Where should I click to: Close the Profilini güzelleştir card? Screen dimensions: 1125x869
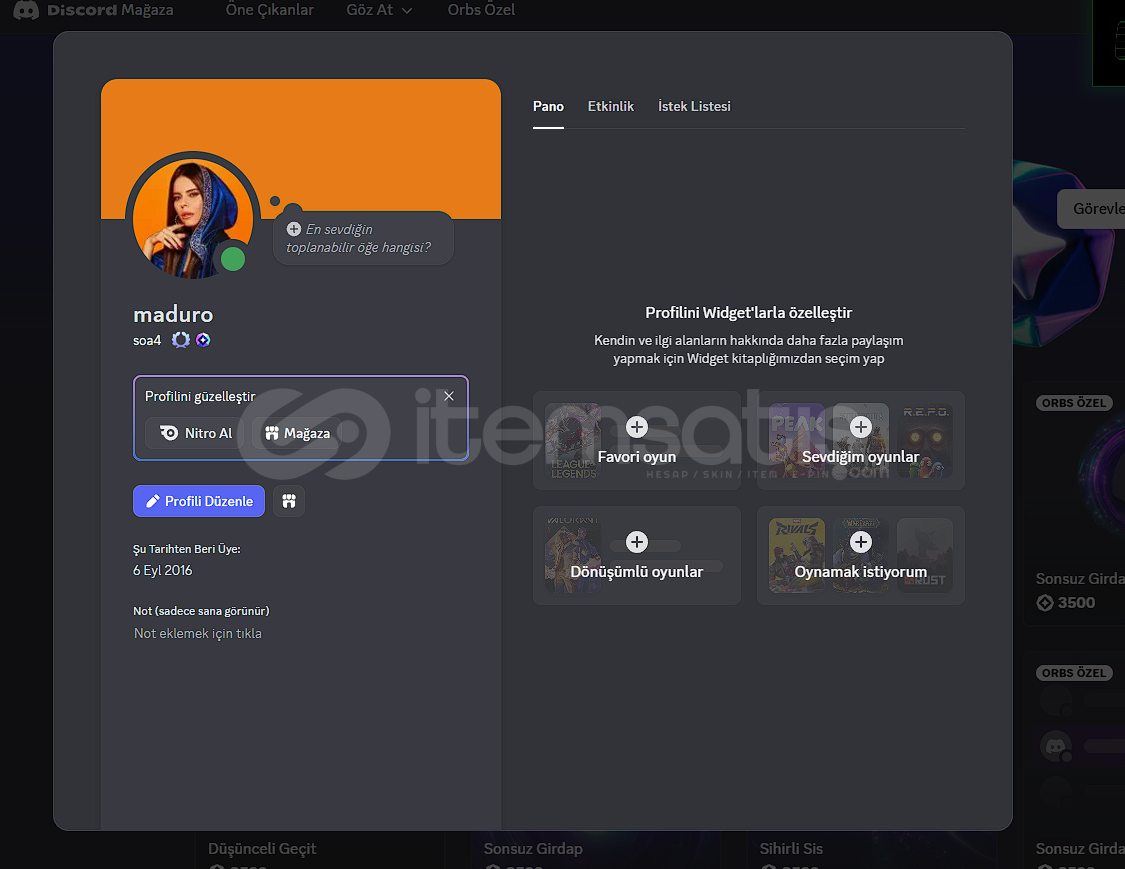(449, 396)
